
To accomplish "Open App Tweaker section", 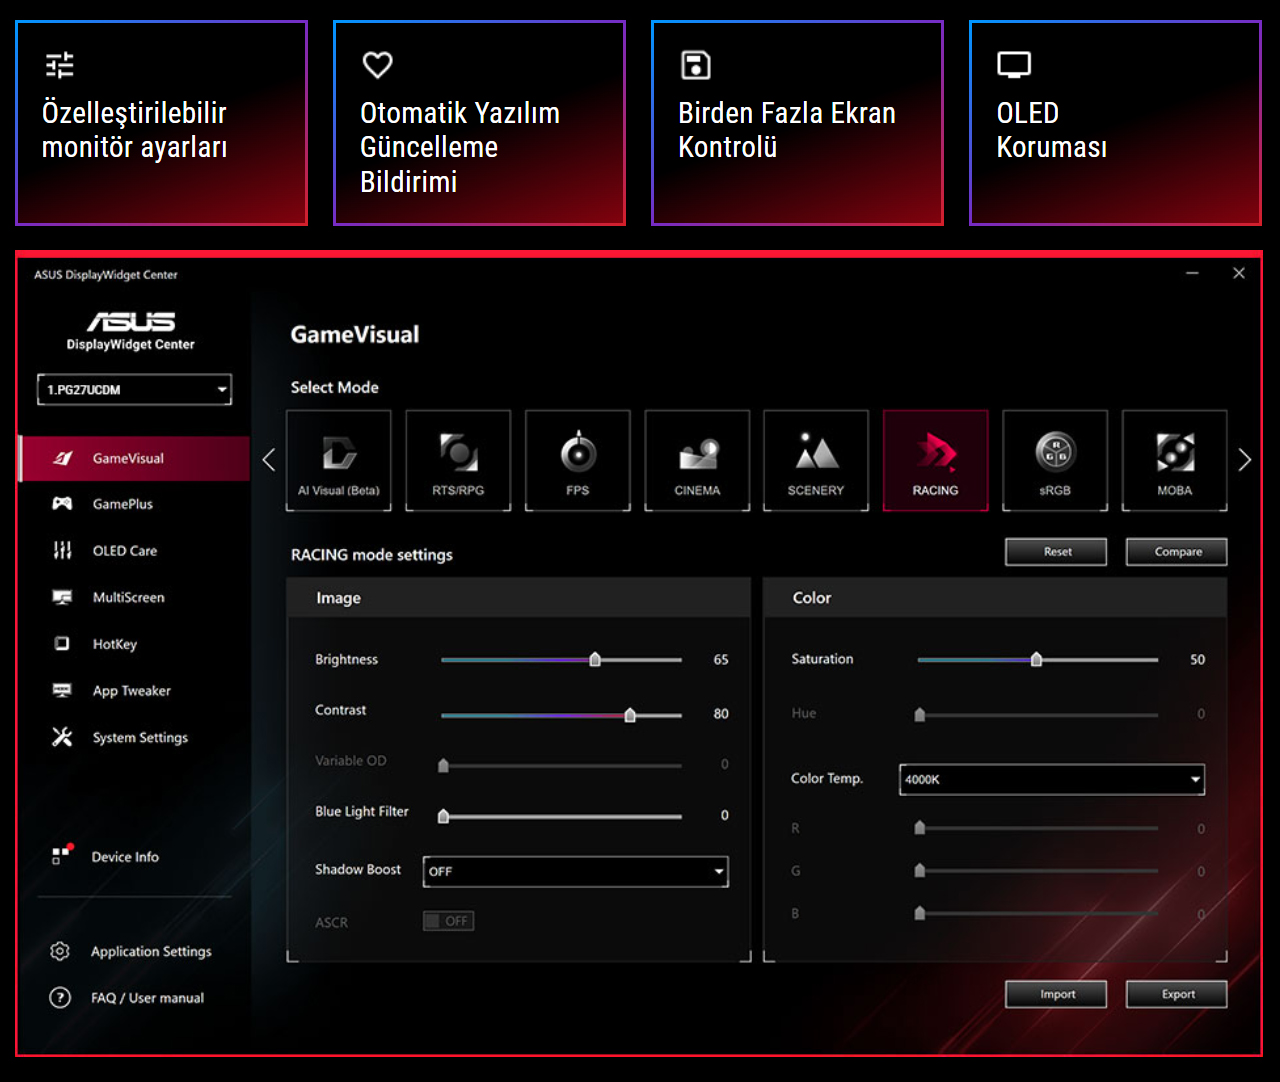I will pyautogui.click(x=134, y=690).
